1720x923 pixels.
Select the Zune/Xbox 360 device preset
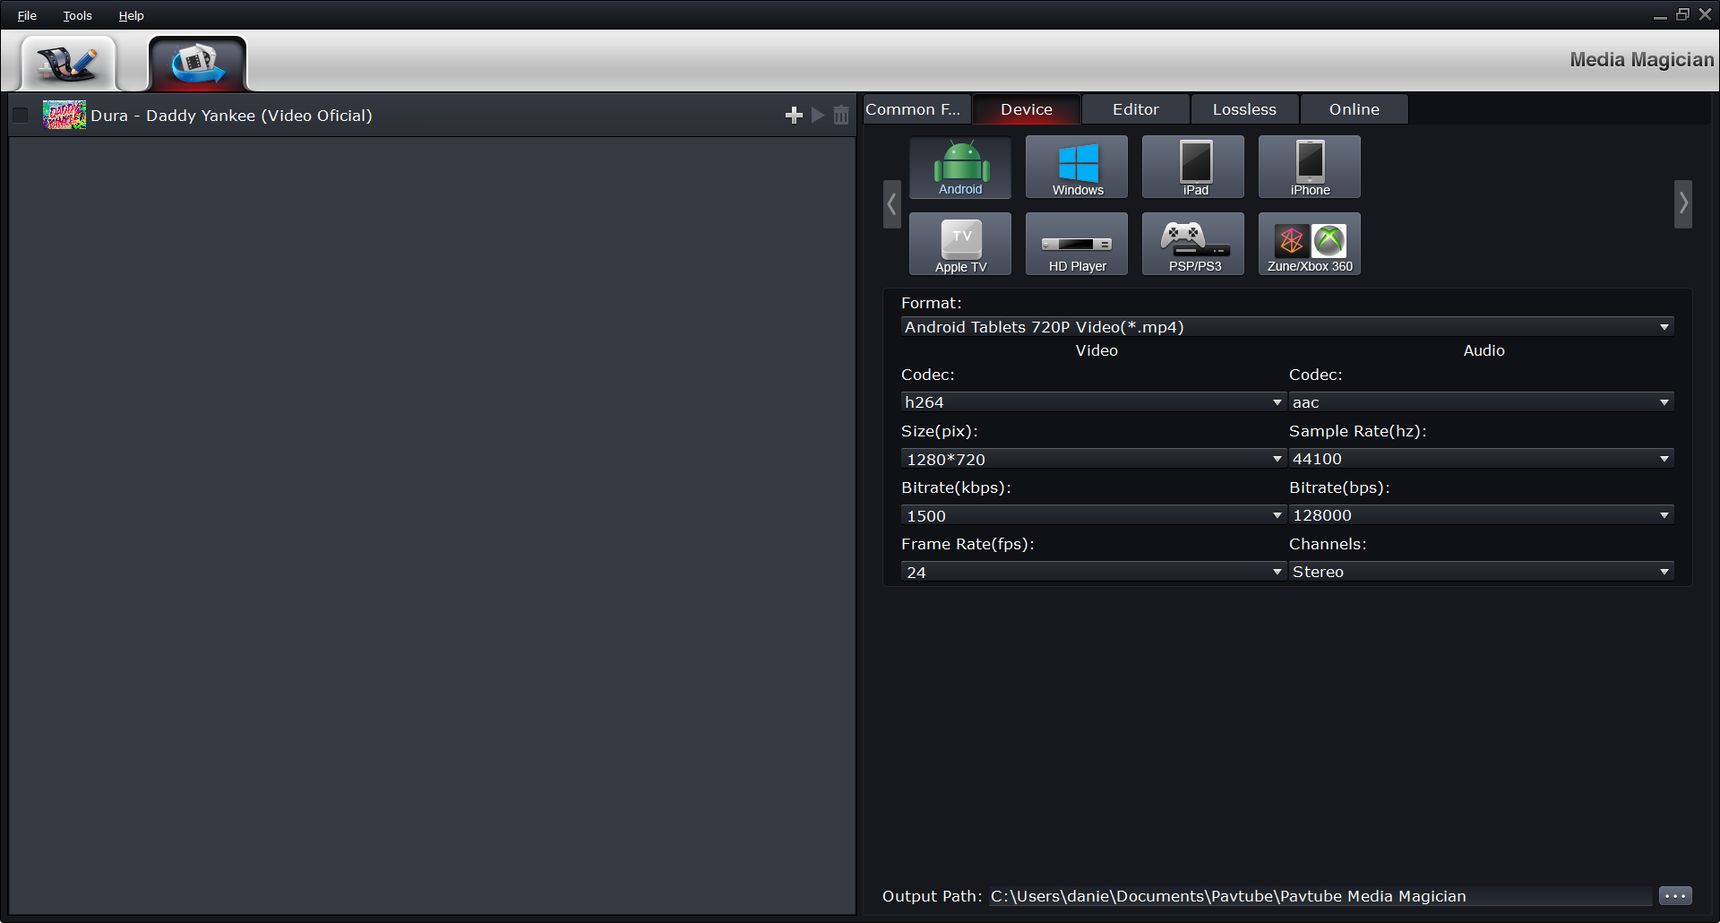tap(1310, 244)
